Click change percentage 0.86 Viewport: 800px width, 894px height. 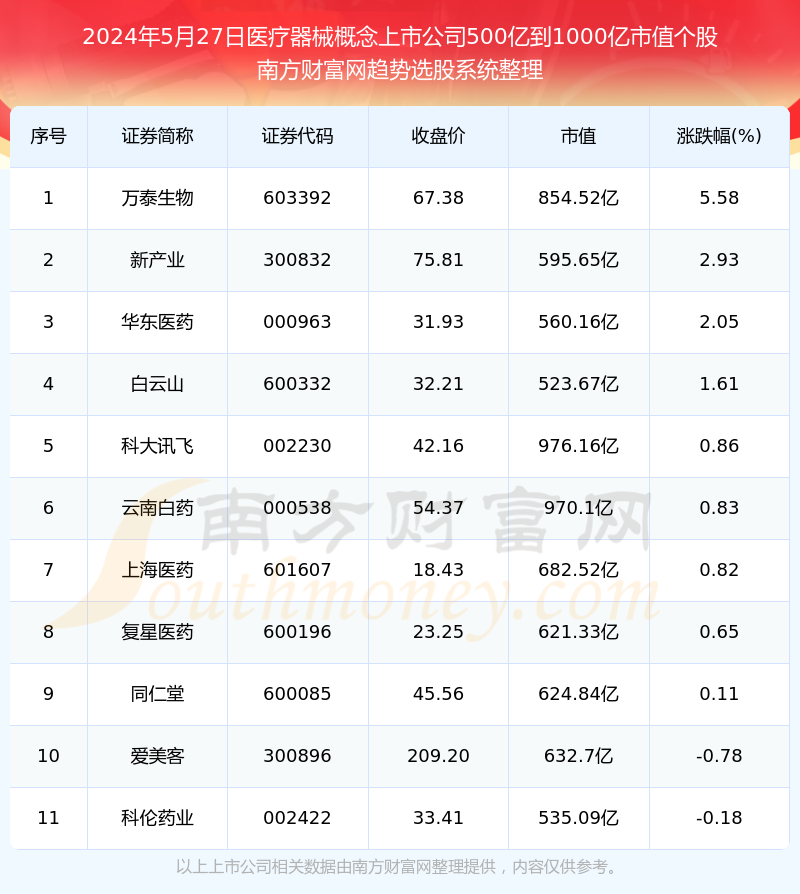pyautogui.click(x=719, y=446)
